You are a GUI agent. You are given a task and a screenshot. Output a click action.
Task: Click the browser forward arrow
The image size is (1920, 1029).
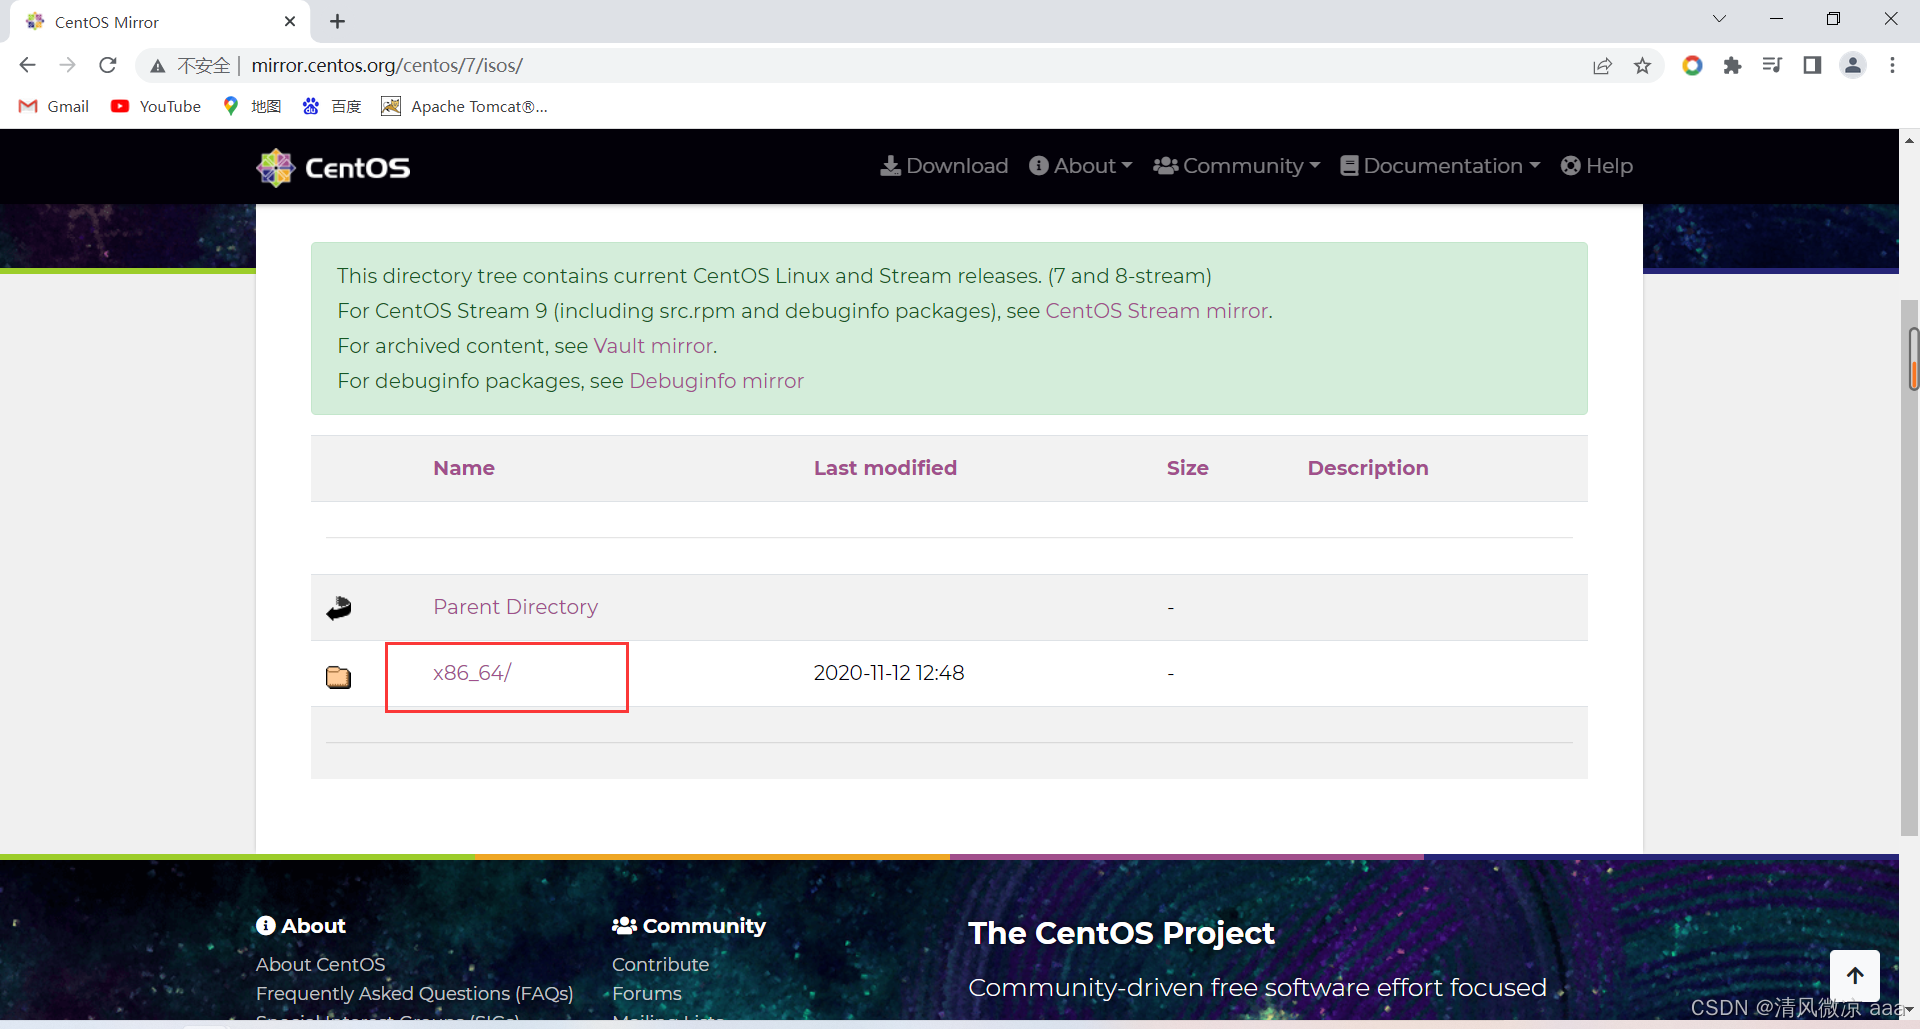pyautogui.click(x=67, y=65)
